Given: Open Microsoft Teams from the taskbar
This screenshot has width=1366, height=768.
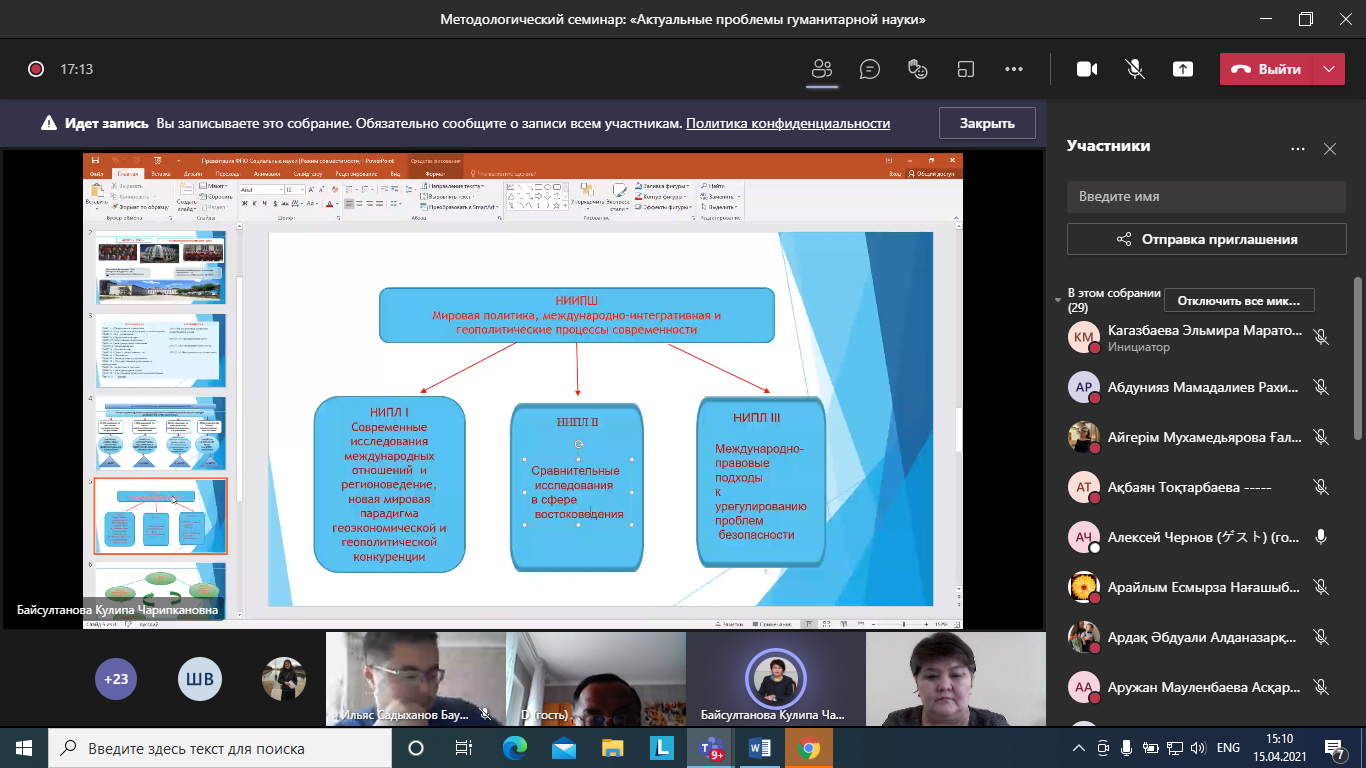Looking at the screenshot, I should (x=711, y=748).
